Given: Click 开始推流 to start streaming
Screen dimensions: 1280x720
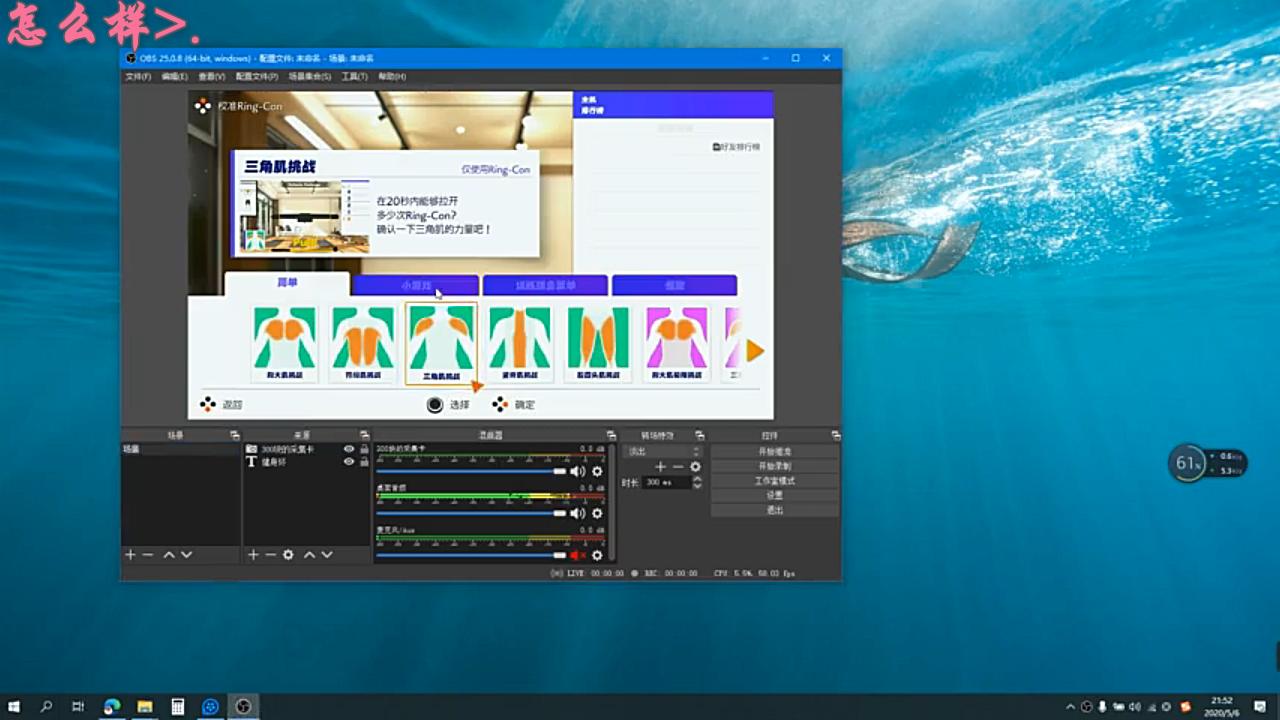Looking at the screenshot, I should click(775, 452).
